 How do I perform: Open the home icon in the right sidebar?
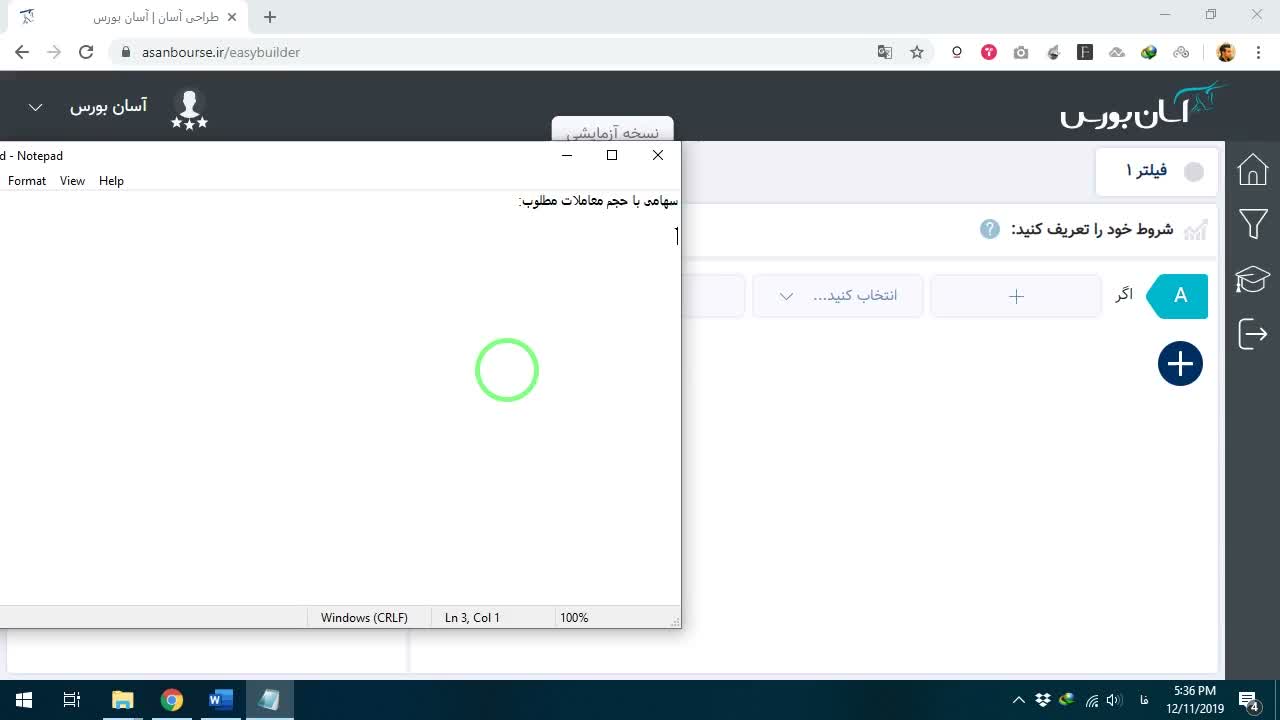pos(1253,170)
